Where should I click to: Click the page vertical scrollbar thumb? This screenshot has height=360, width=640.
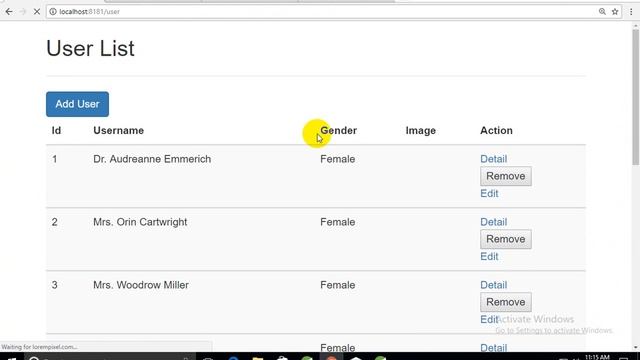pos(636,97)
